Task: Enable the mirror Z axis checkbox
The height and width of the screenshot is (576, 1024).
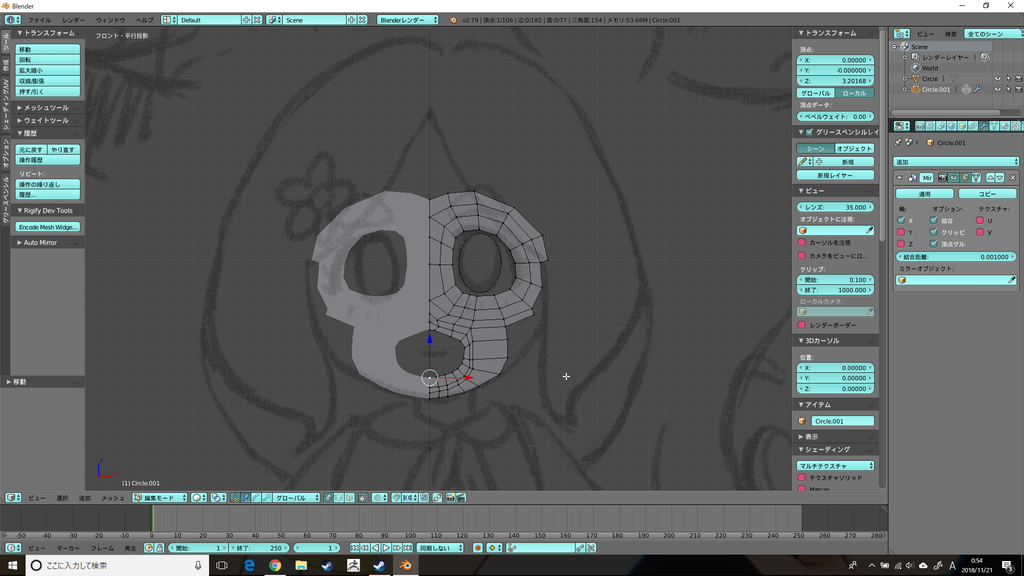Action: tap(901, 244)
